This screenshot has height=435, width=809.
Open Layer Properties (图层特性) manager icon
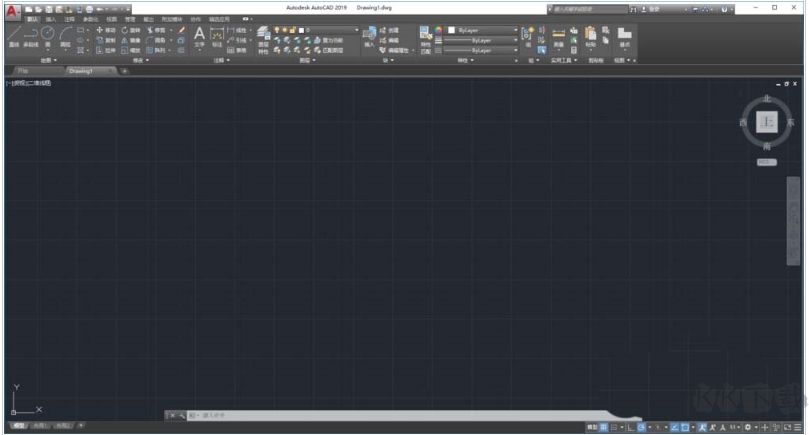(x=263, y=34)
